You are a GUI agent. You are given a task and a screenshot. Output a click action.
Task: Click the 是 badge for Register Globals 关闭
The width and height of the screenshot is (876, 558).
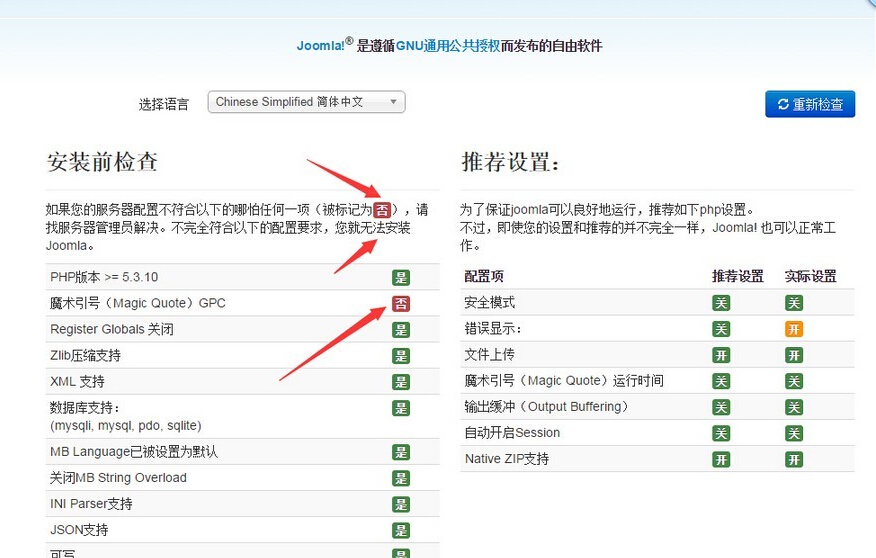tap(401, 330)
